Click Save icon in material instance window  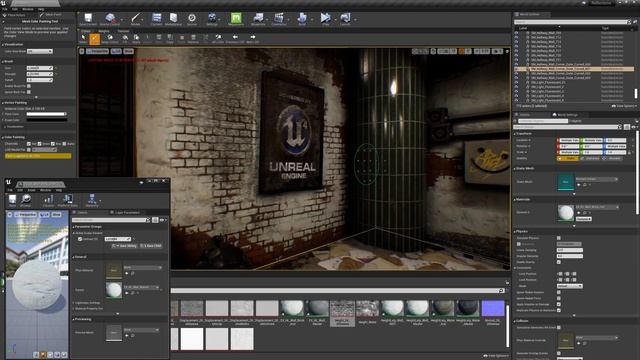coord(12,200)
